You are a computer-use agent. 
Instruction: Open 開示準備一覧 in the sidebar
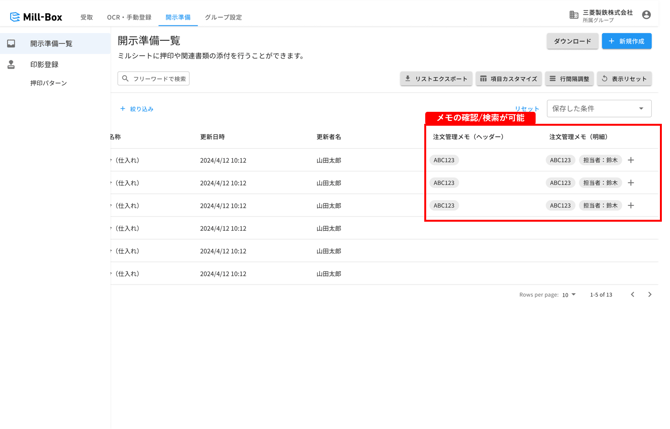click(55, 44)
